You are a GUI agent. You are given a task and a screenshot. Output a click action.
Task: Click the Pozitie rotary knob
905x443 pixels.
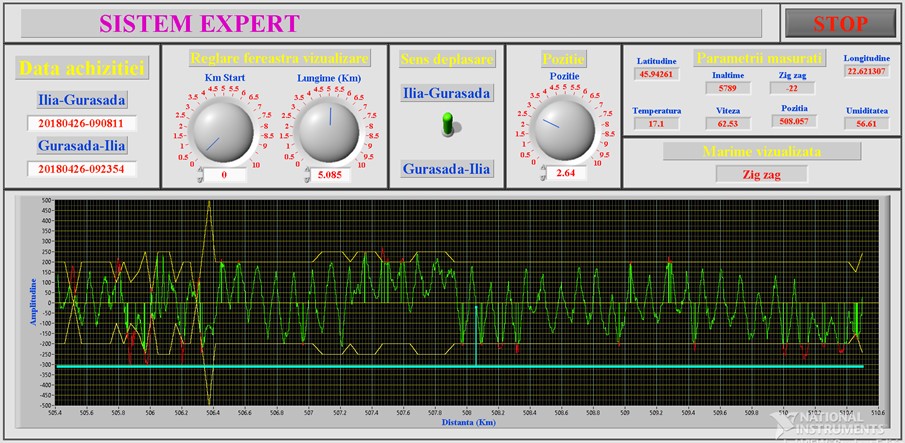tap(564, 127)
